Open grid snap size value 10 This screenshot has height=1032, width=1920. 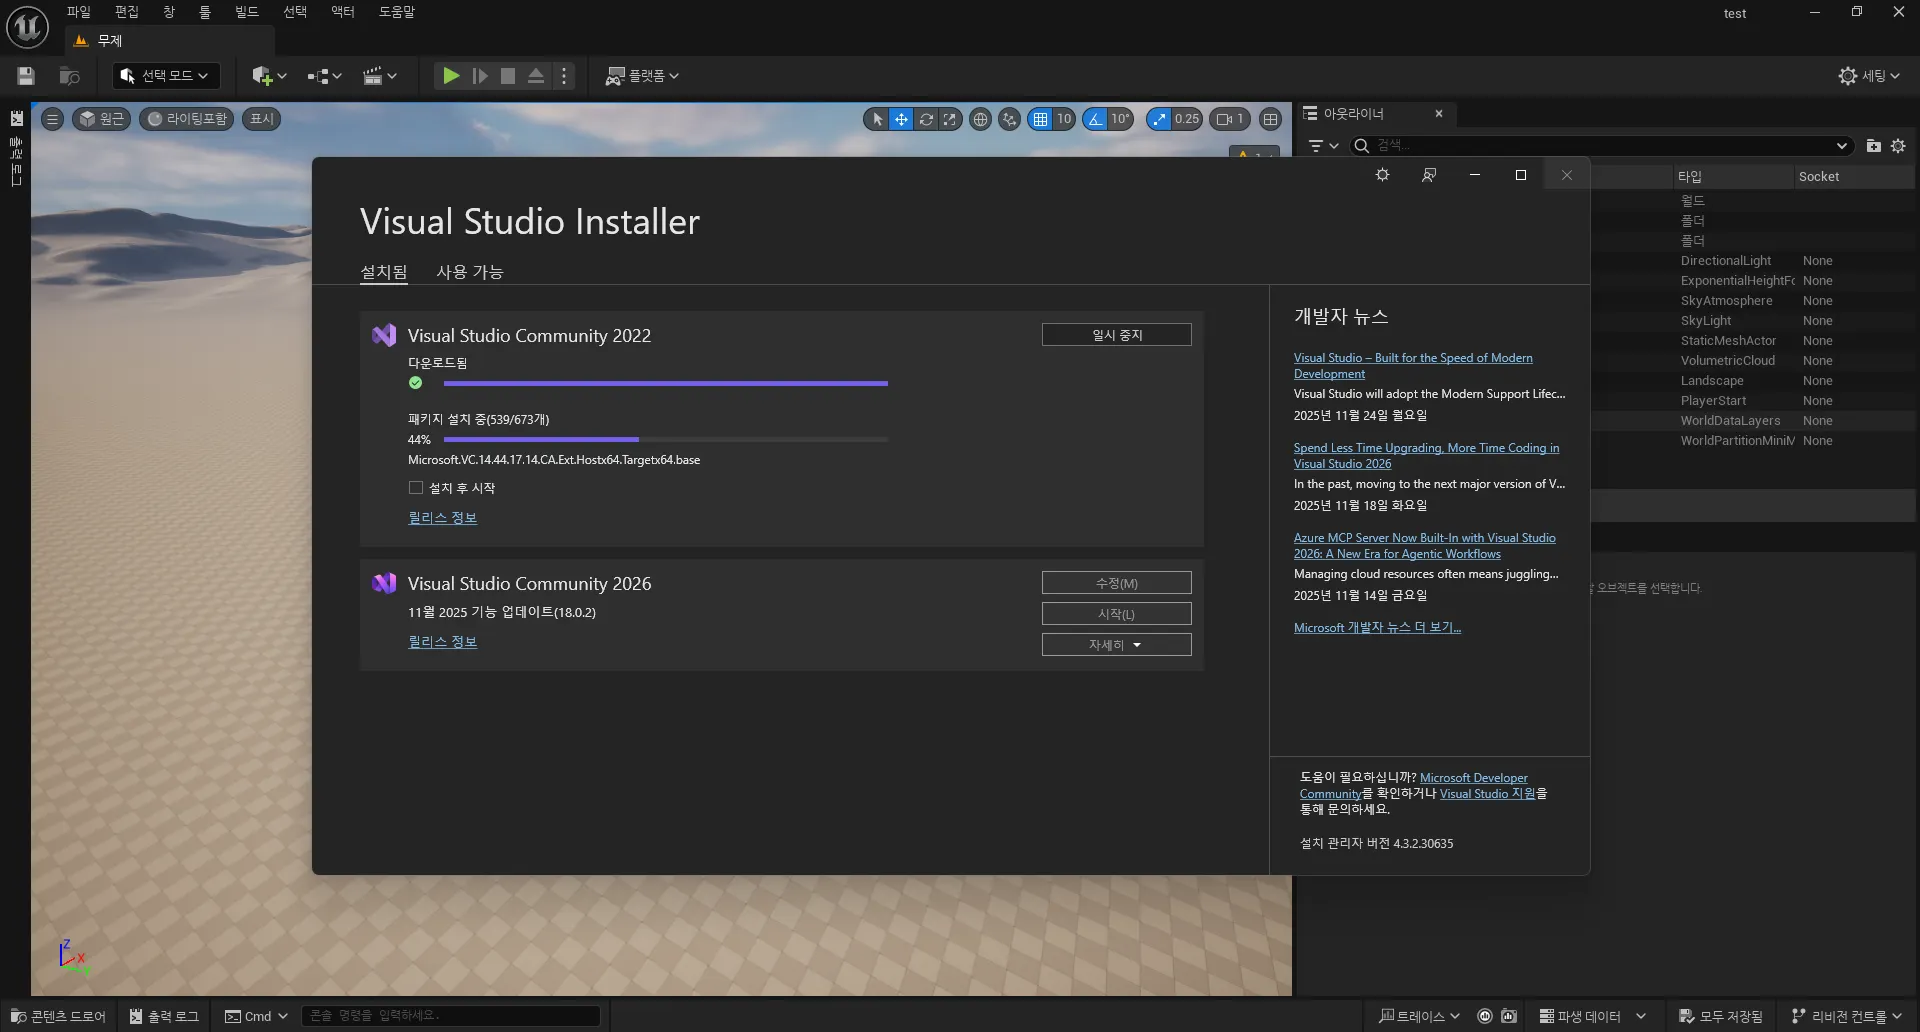pos(1064,119)
